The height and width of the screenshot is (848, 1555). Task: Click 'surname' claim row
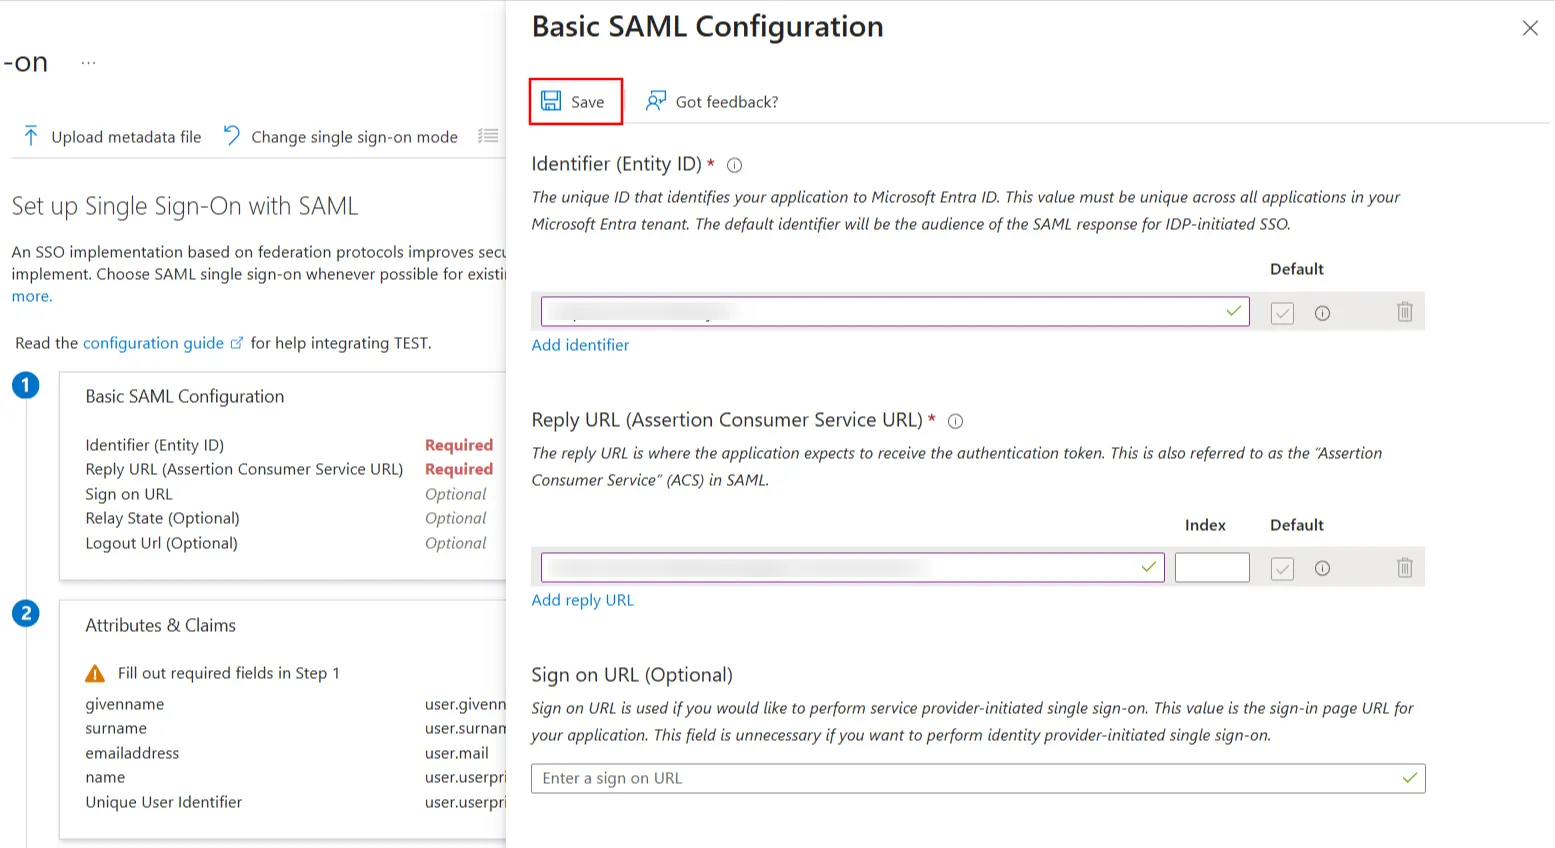click(x=295, y=728)
